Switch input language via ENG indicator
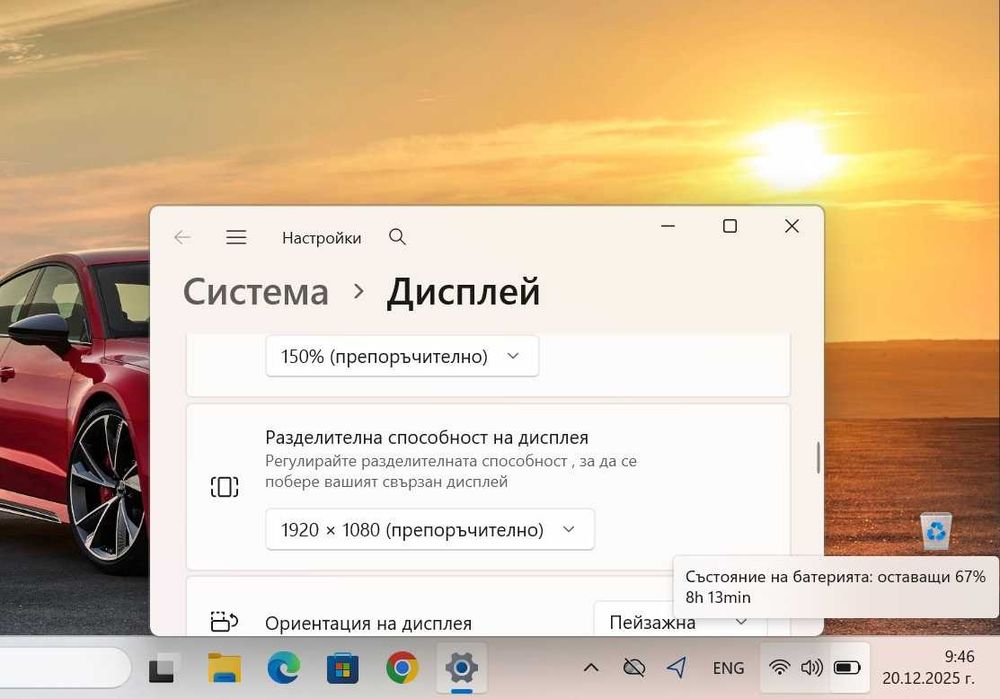The image size is (1000, 699). tap(728, 668)
